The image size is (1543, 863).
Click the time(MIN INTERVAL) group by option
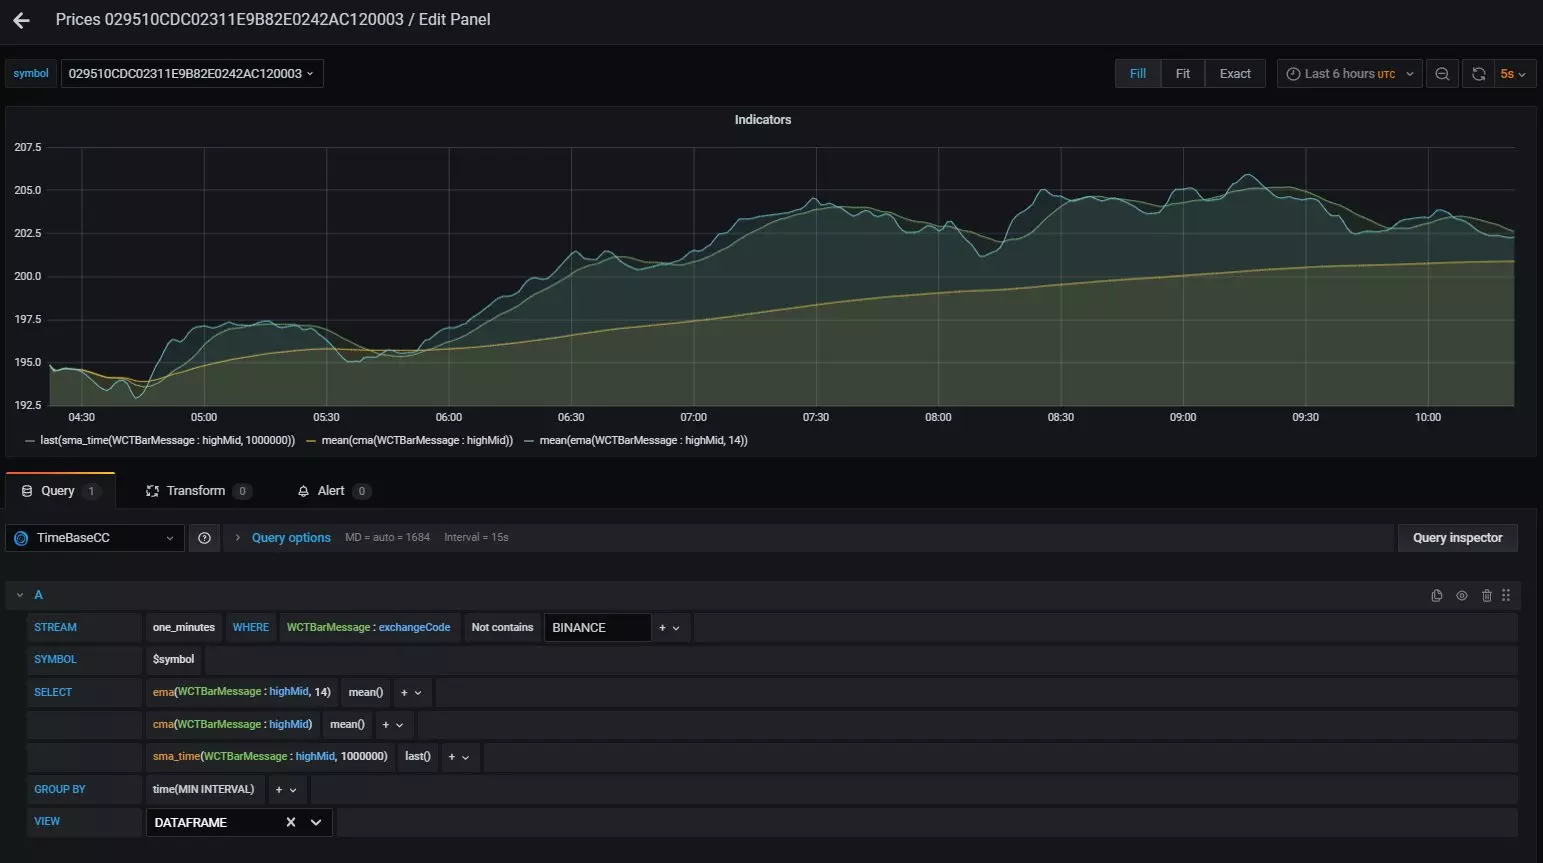tap(204, 790)
